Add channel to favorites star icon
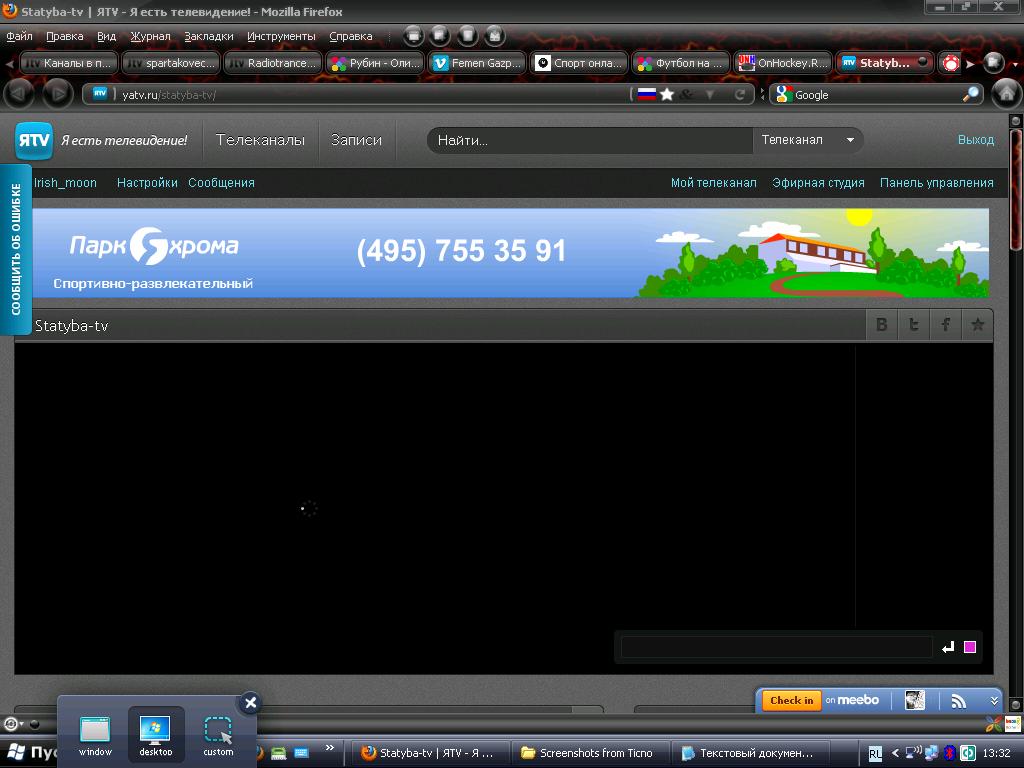The width and height of the screenshot is (1024, 768). tap(978, 325)
